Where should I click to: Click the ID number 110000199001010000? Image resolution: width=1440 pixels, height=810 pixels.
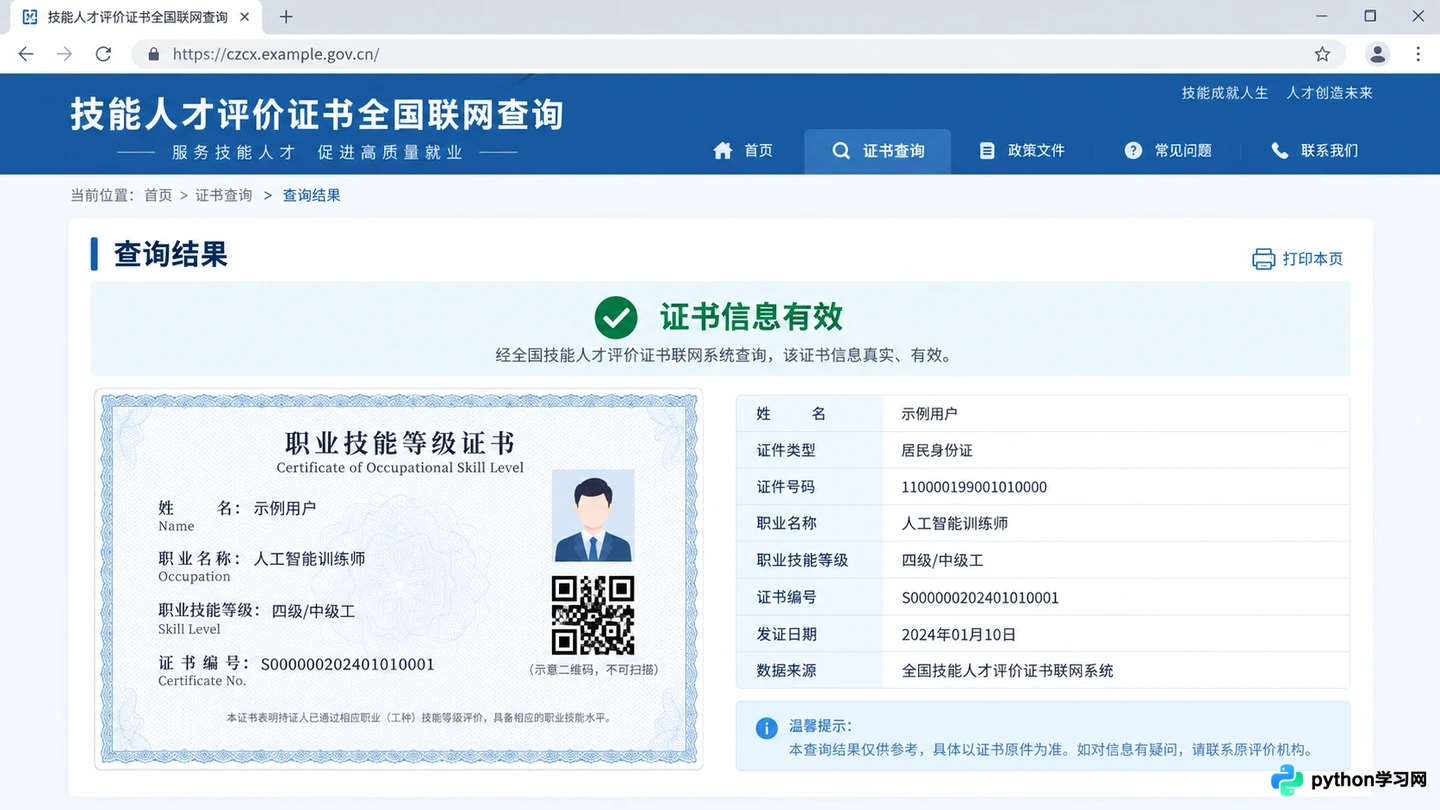click(974, 487)
